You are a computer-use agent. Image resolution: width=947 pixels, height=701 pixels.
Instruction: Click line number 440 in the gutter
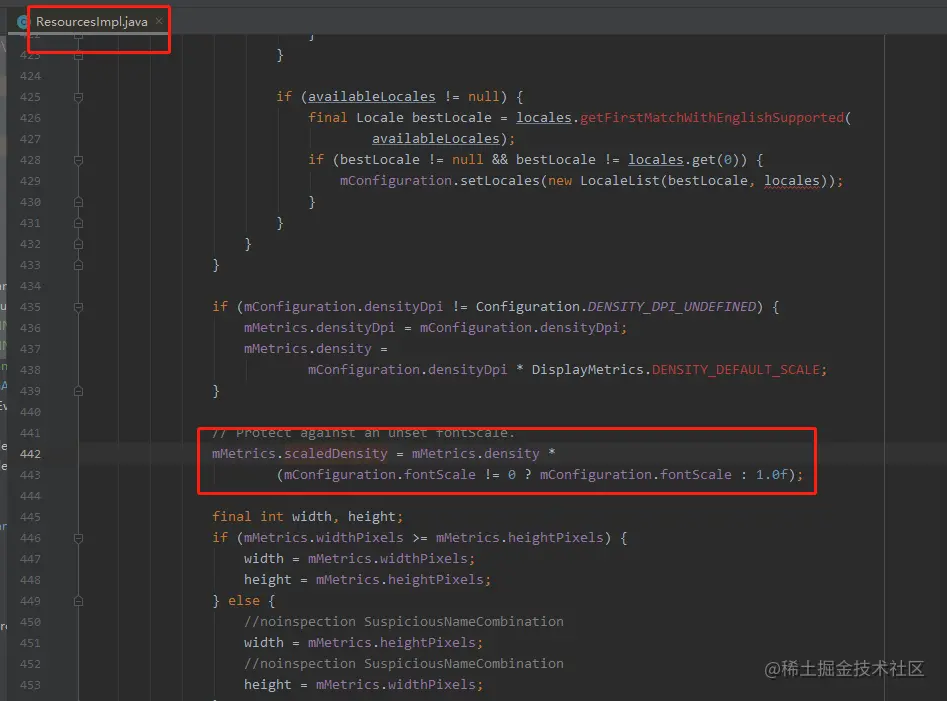[30, 412]
